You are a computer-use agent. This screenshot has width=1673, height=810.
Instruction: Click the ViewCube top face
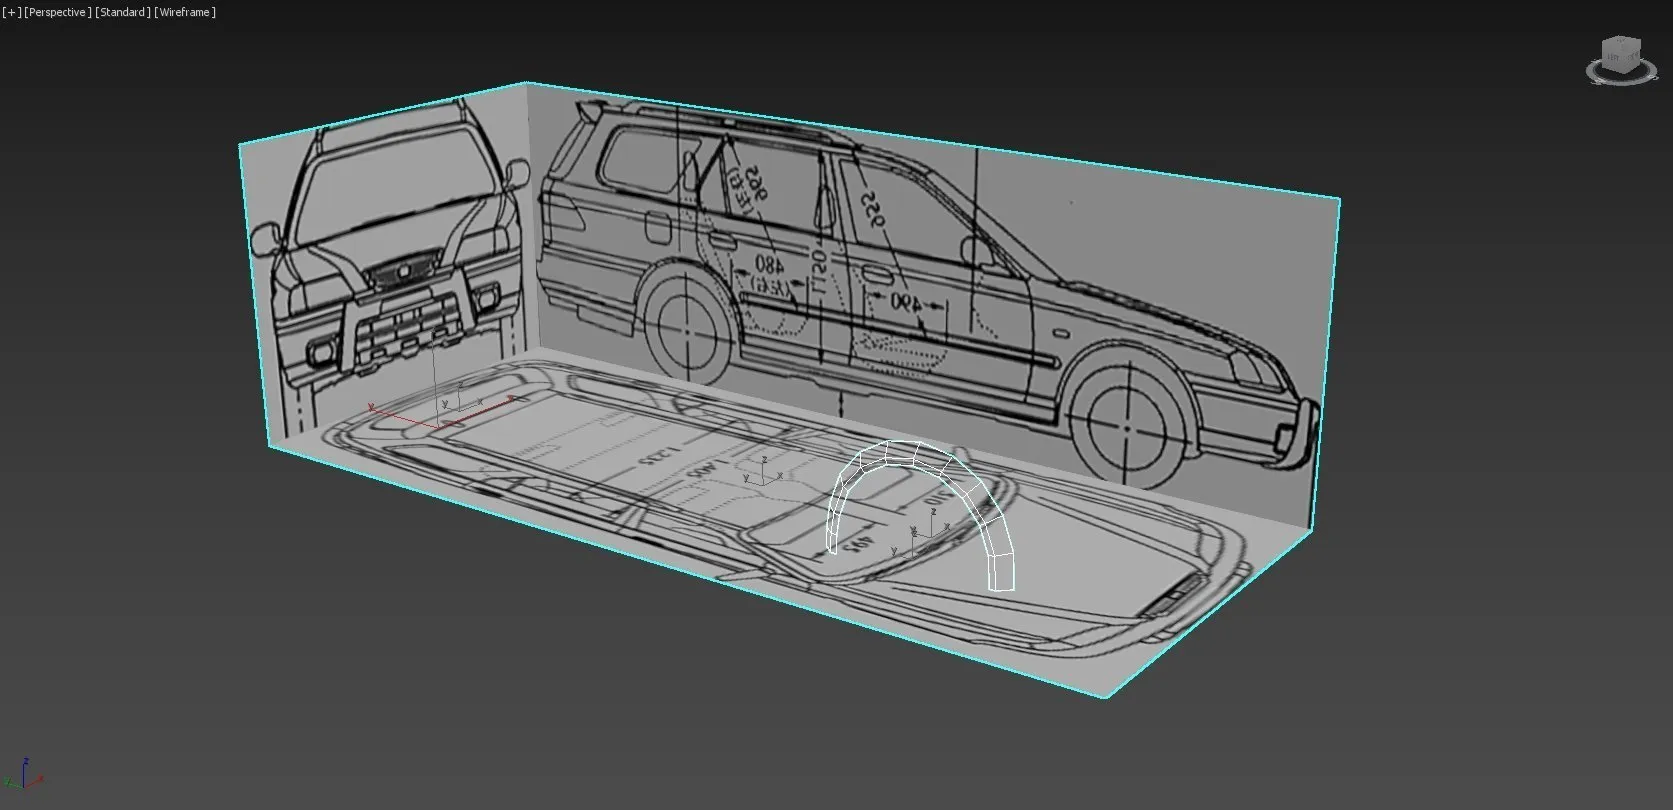point(1622,43)
